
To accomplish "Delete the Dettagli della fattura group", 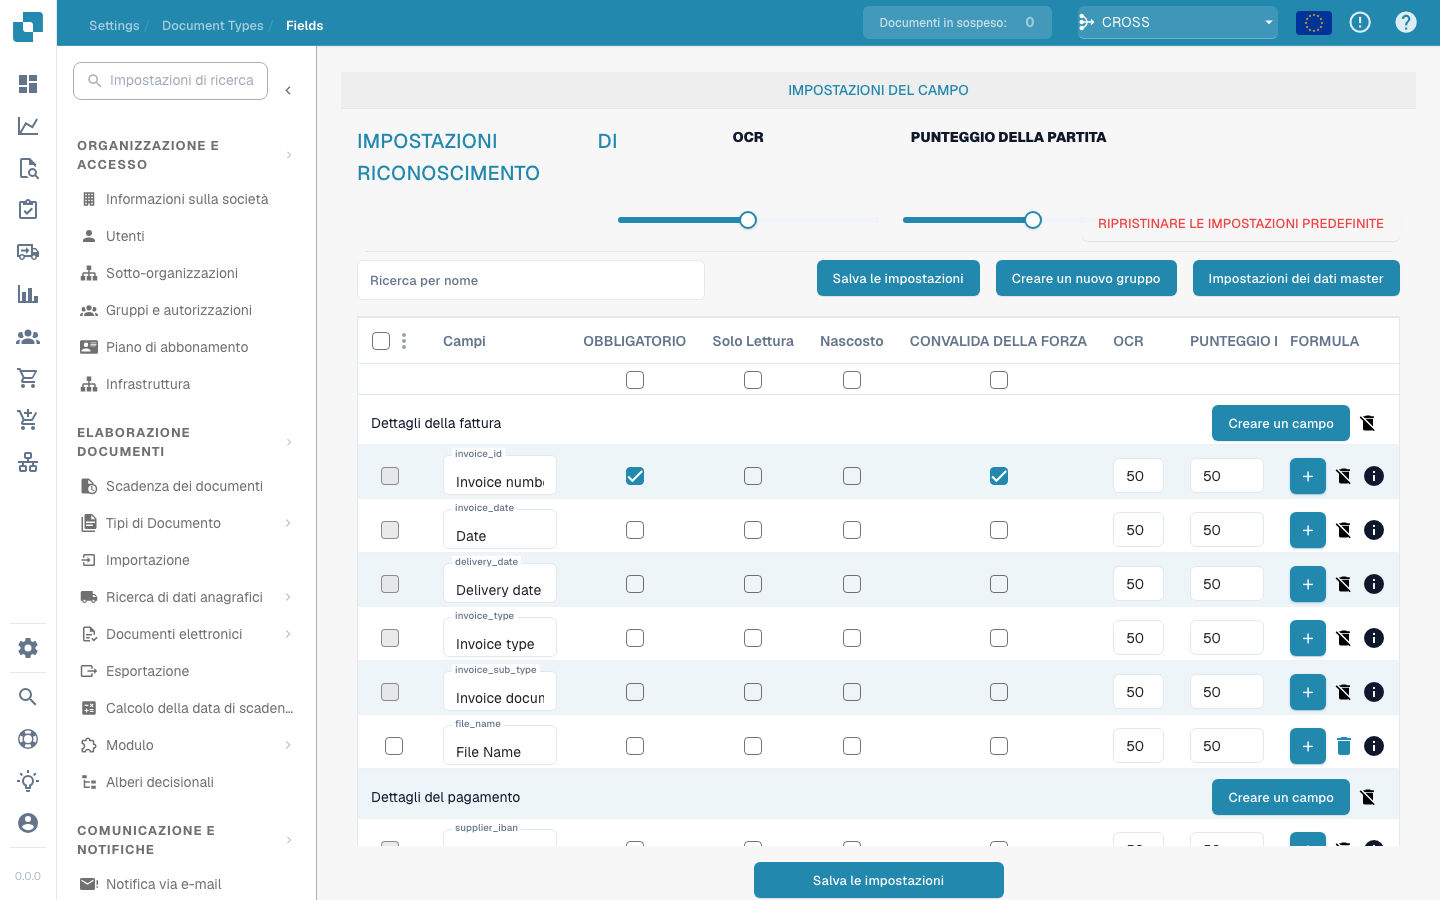I will [x=1368, y=423].
